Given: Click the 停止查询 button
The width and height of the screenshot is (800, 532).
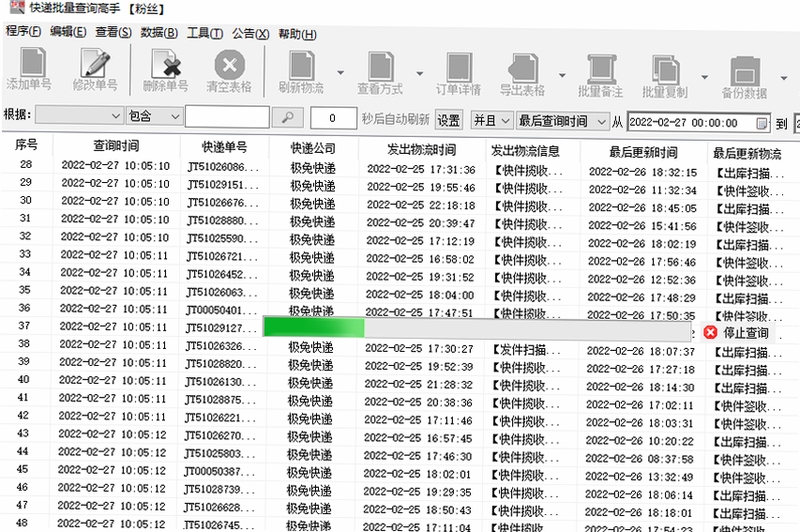Looking at the screenshot, I should click(739, 333).
